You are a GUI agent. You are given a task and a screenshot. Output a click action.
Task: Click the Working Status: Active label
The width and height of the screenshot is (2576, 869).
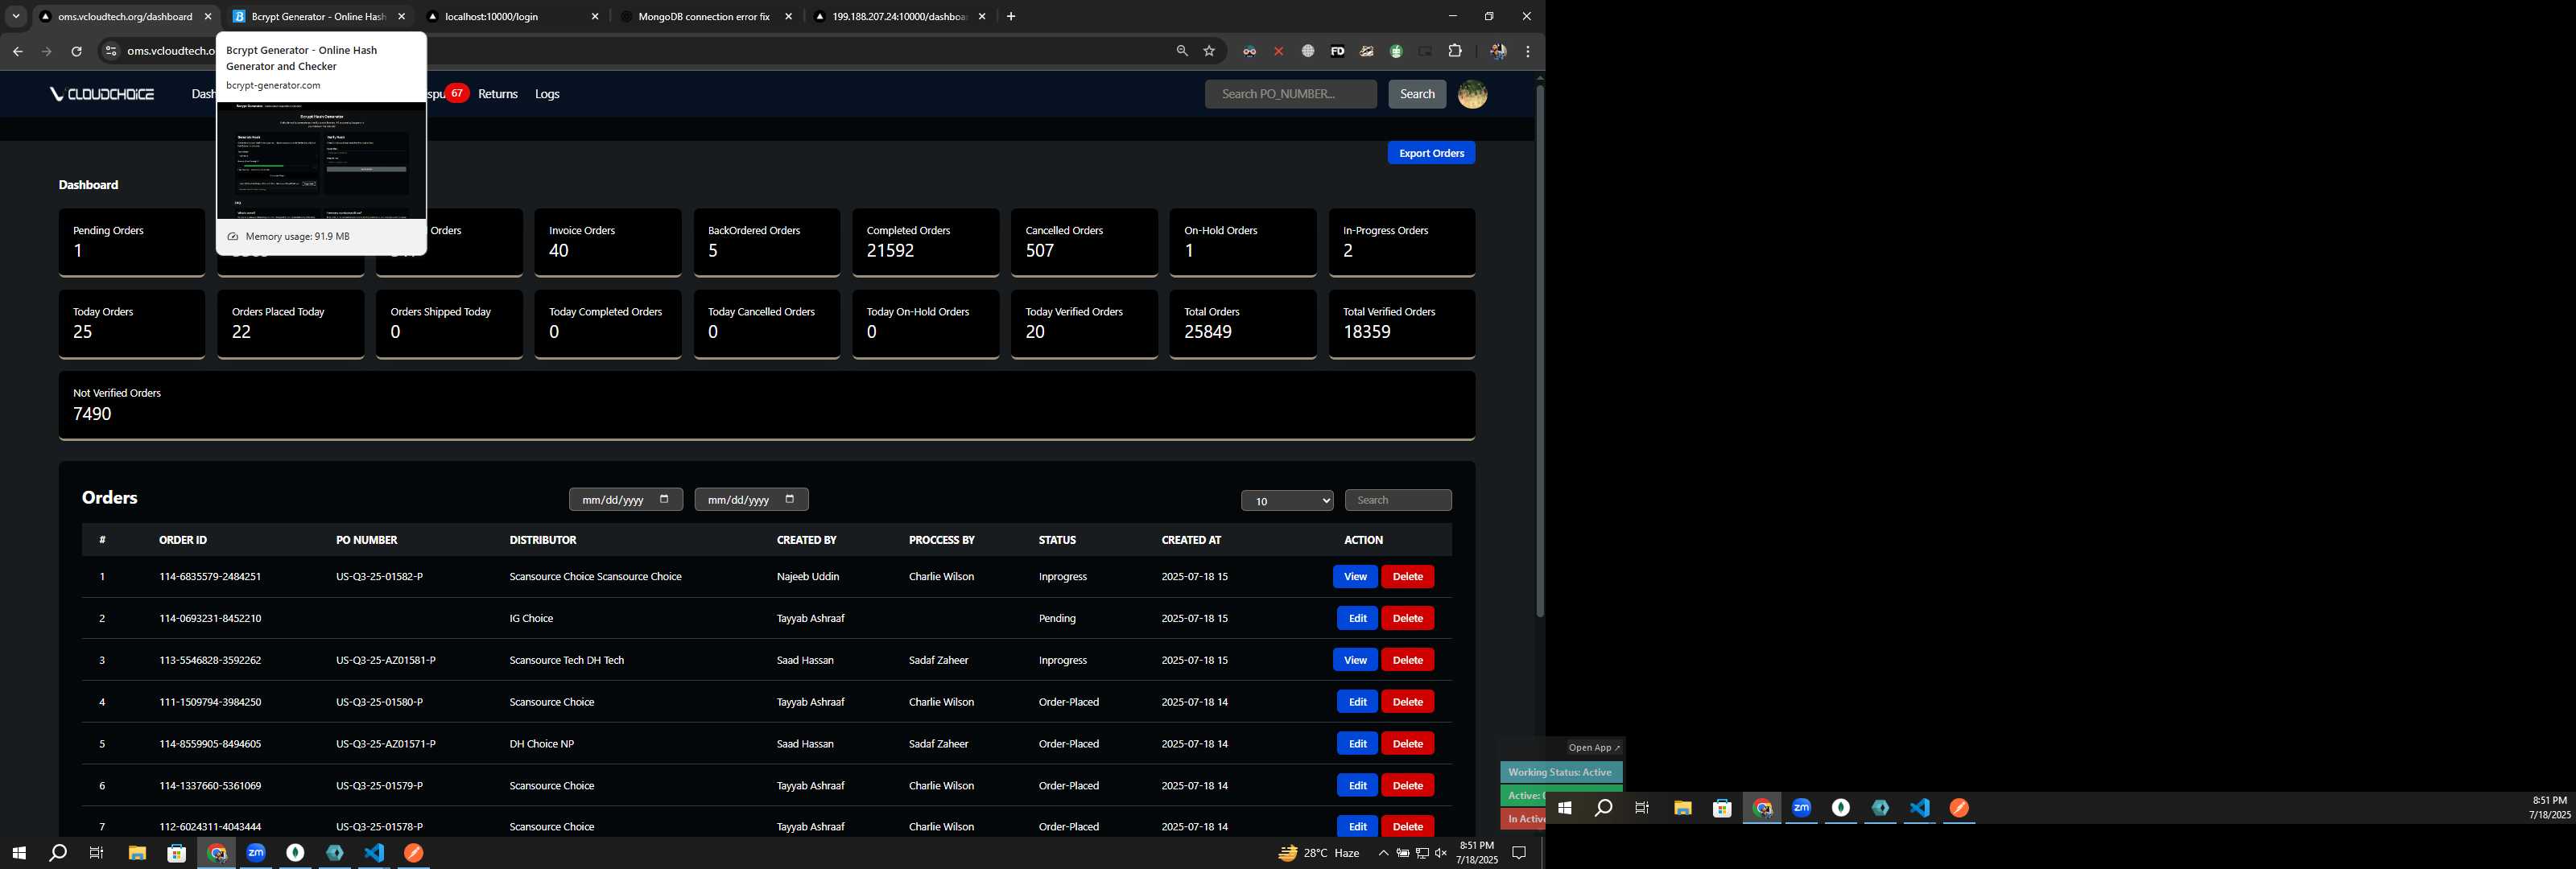point(1560,772)
